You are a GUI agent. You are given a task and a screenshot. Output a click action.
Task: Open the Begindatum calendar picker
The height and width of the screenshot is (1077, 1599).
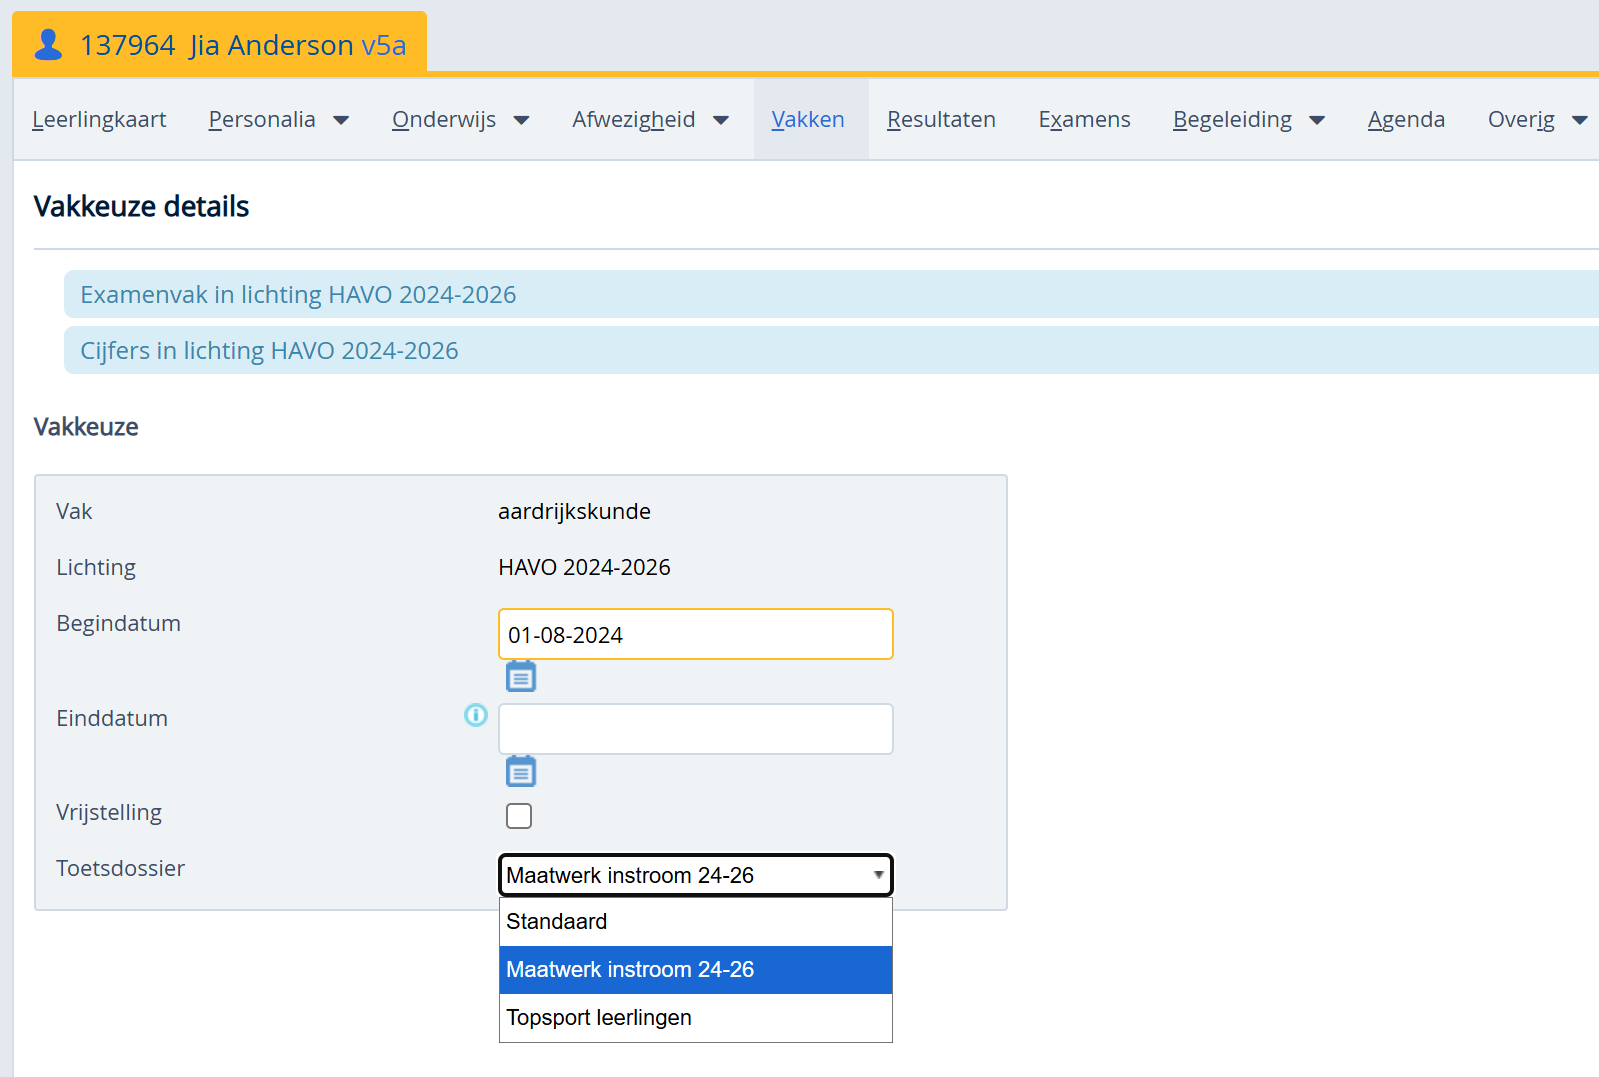coord(520,677)
